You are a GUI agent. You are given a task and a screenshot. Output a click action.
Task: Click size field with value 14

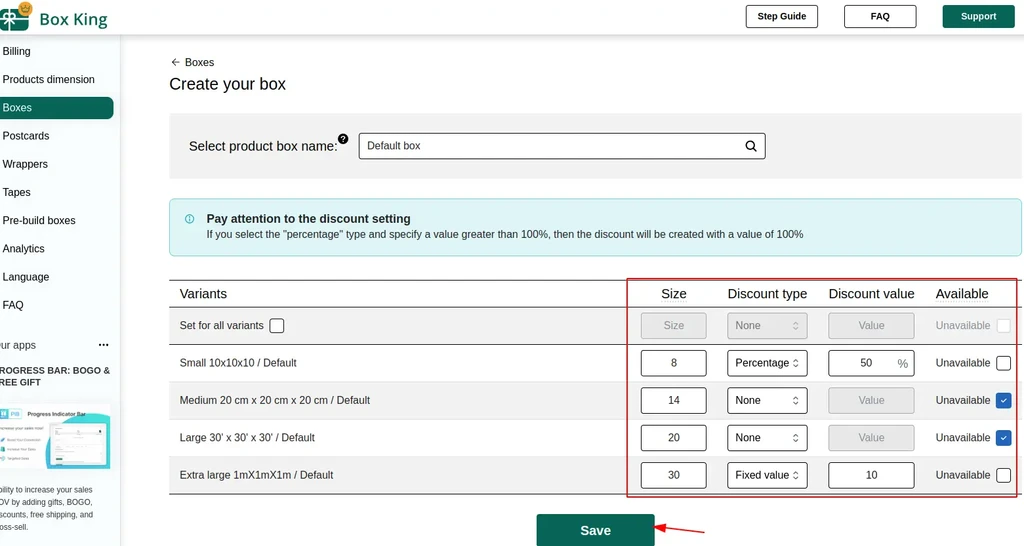pos(673,400)
